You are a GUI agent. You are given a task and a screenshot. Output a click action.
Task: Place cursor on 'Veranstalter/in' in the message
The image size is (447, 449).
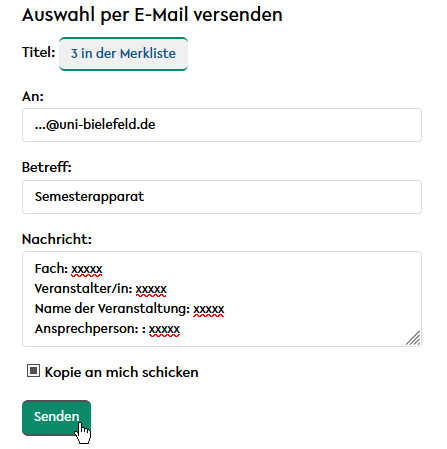[x=81, y=289]
